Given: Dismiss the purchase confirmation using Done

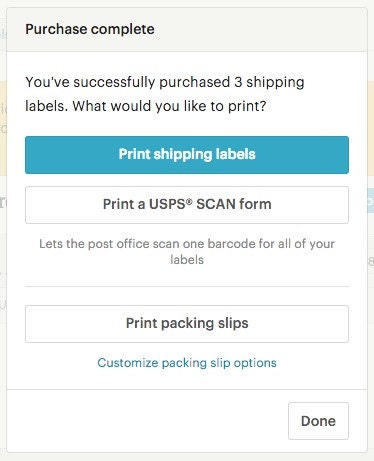Looking at the screenshot, I should 318,421.
